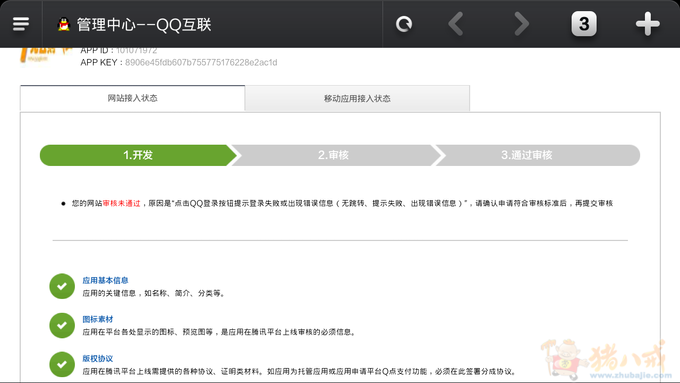The height and width of the screenshot is (383, 680).
Task: Open the browser hamburger menu
Action: pyautogui.click(x=21, y=24)
